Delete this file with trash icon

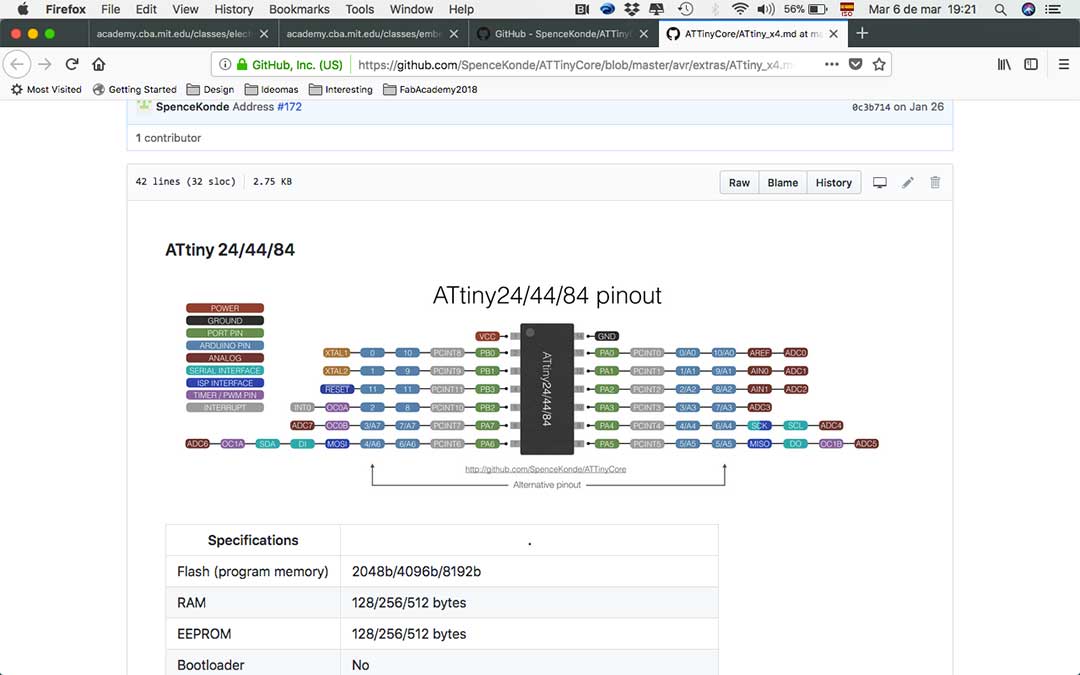click(935, 183)
